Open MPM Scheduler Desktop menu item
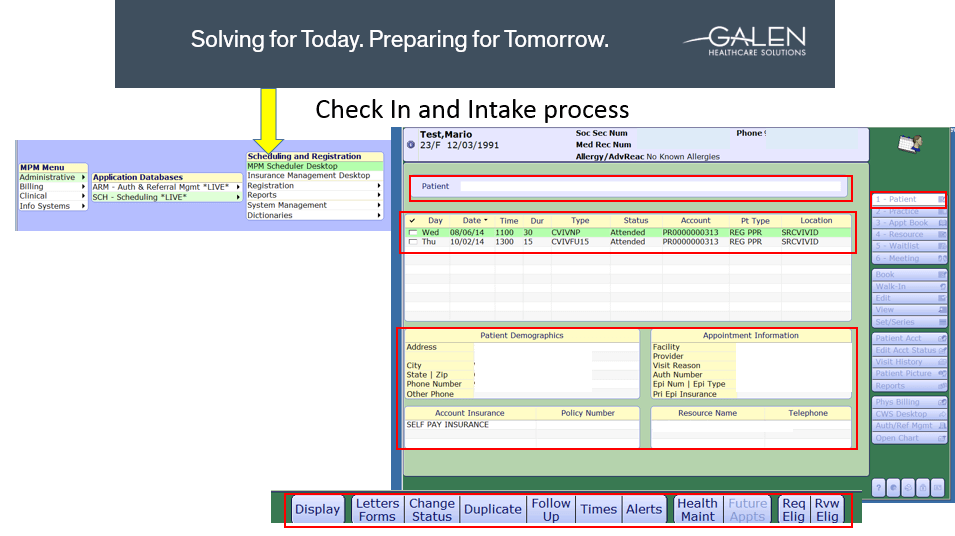 click(x=292, y=166)
